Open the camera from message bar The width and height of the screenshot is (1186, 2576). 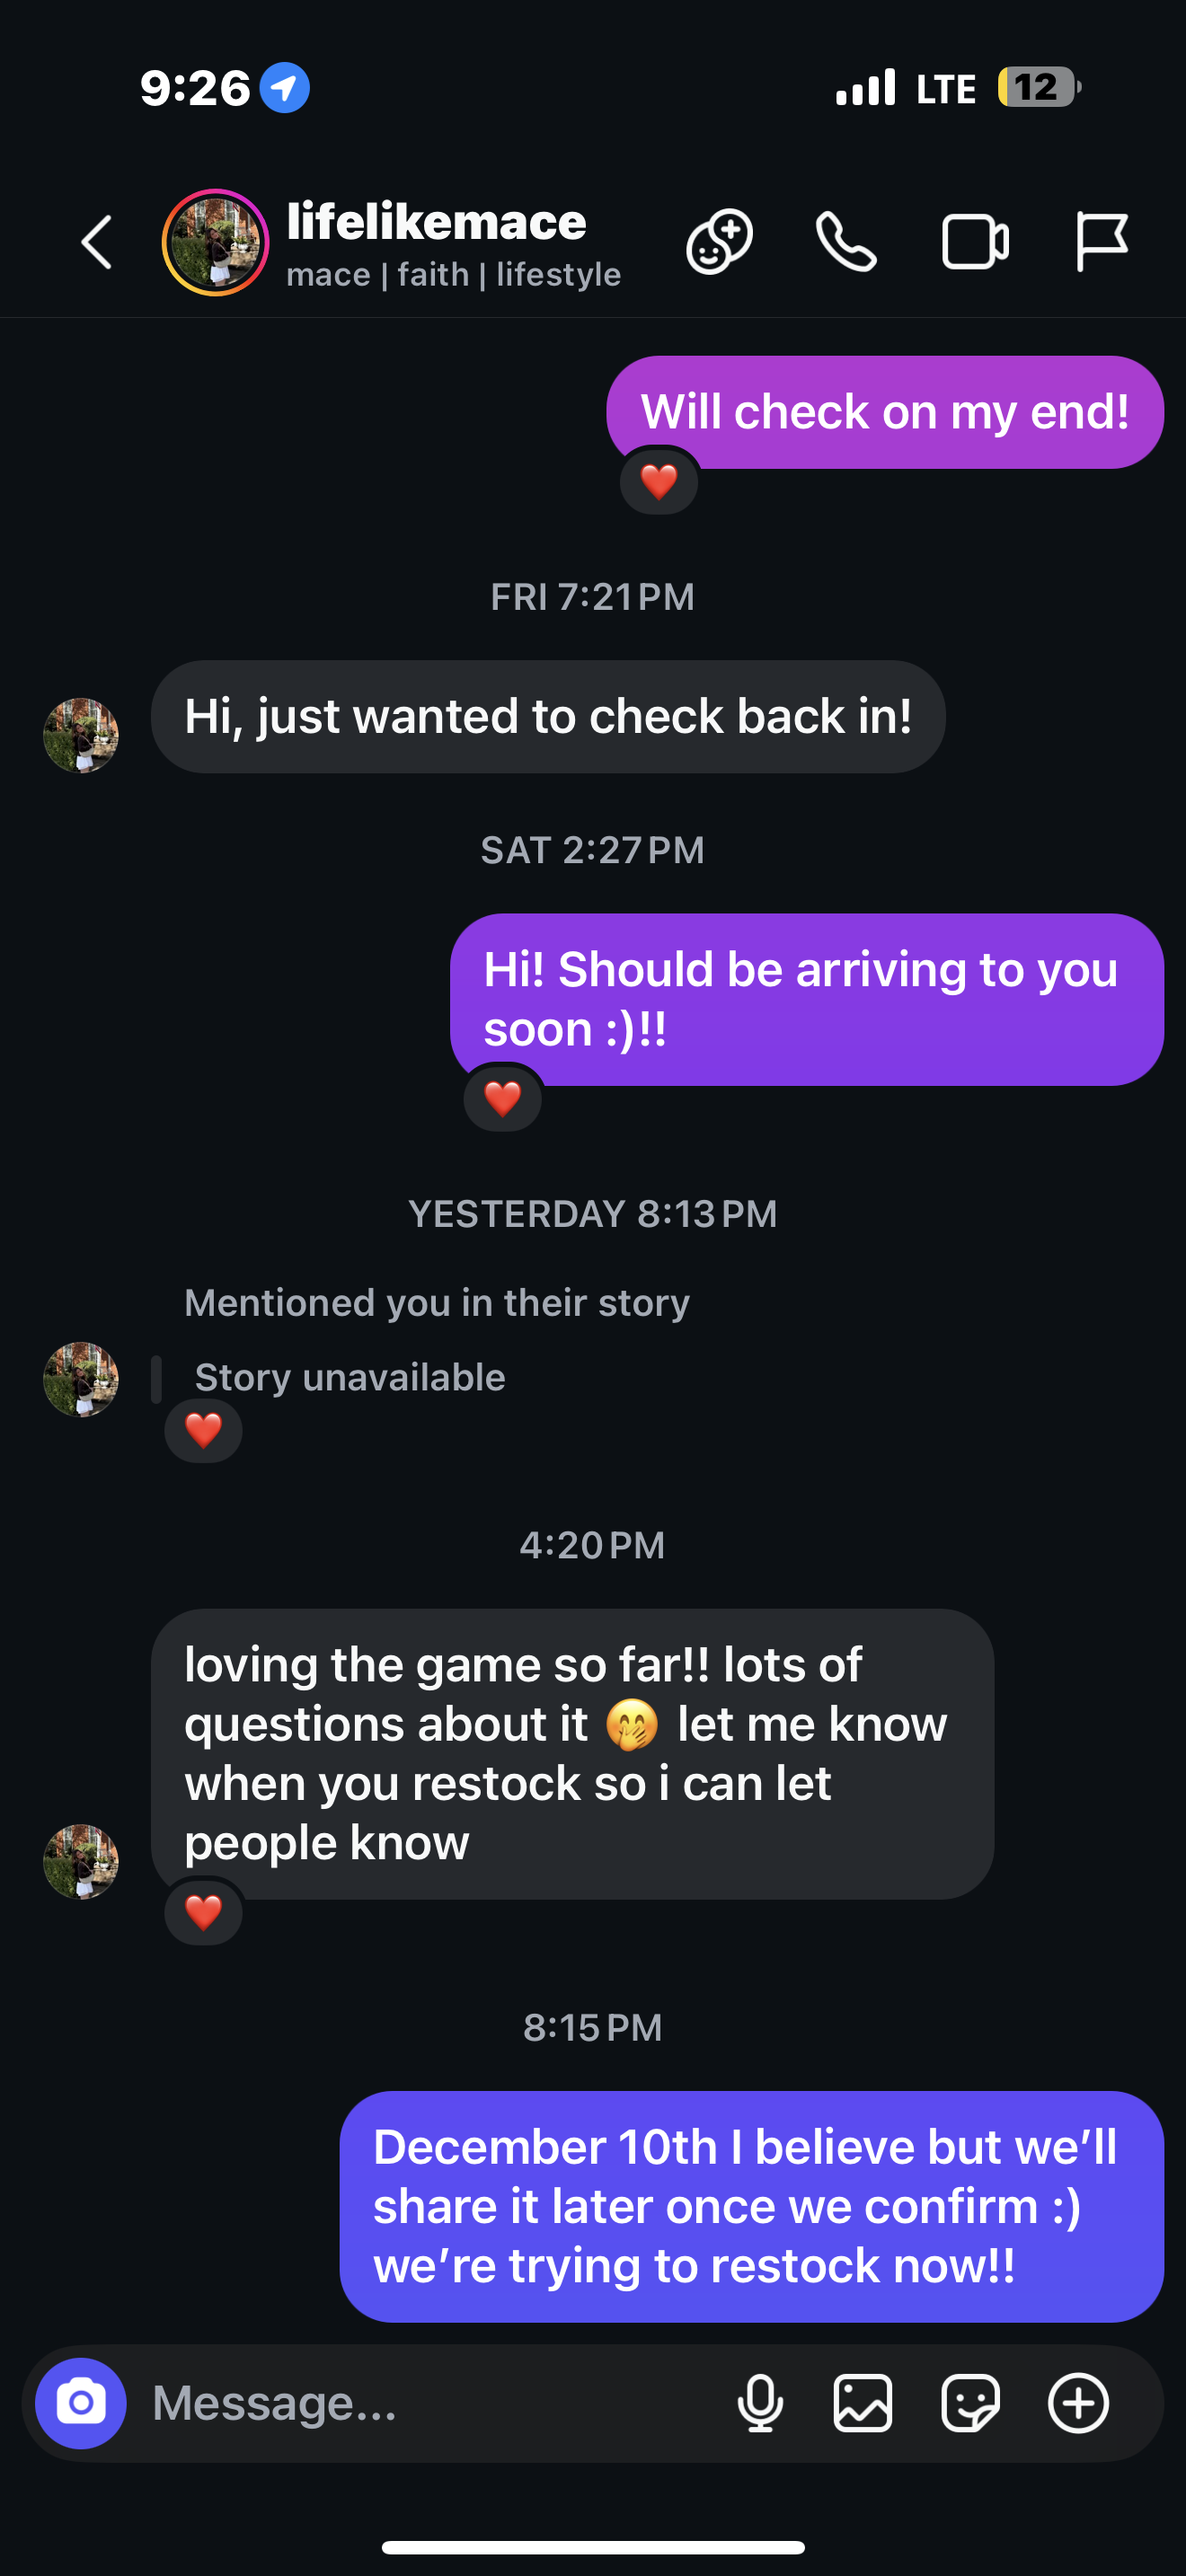tap(81, 2403)
